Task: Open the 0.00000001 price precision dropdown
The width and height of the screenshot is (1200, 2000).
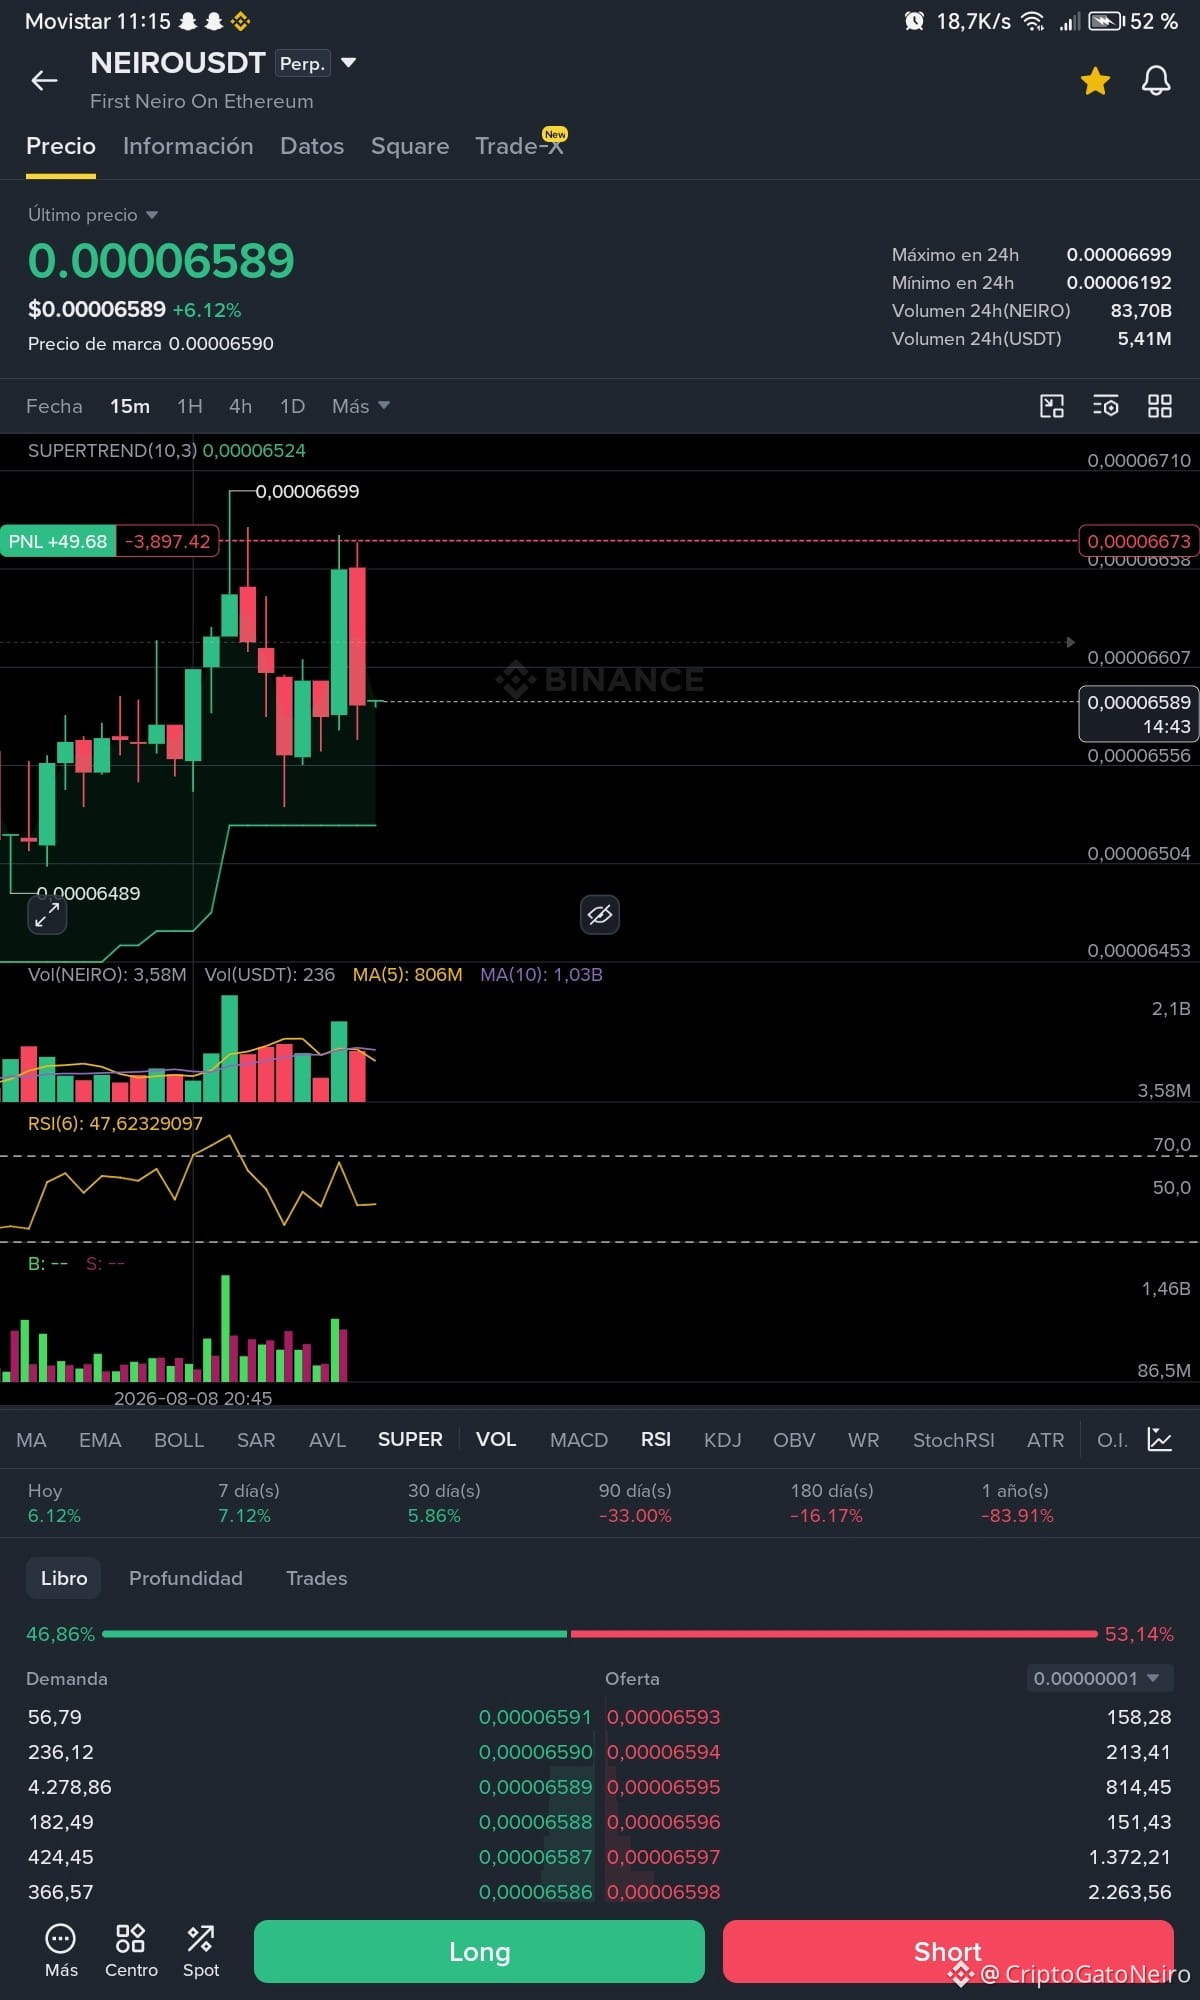Action: [1100, 1678]
